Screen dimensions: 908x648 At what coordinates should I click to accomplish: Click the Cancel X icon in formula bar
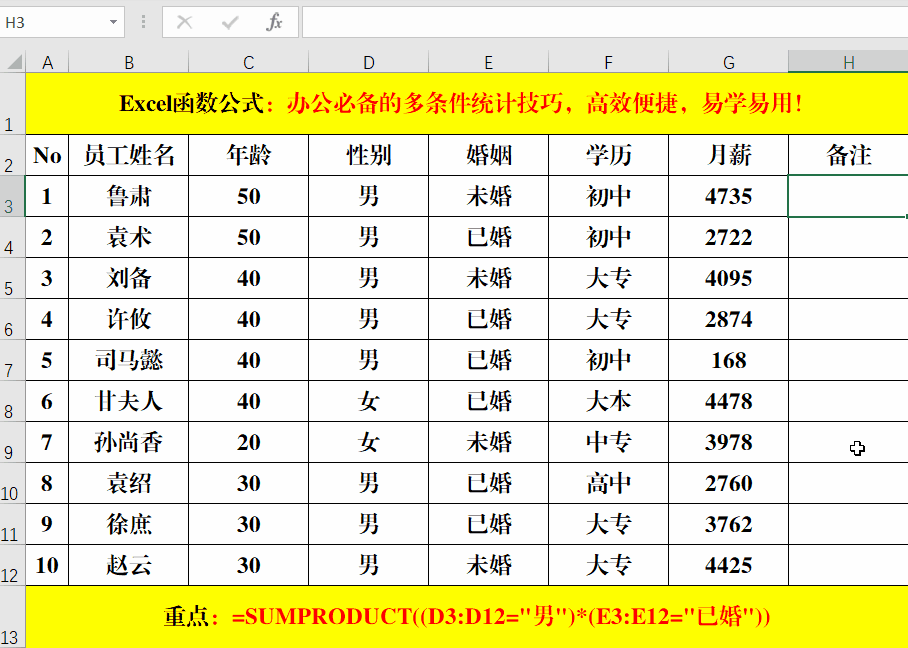[x=184, y=23]
